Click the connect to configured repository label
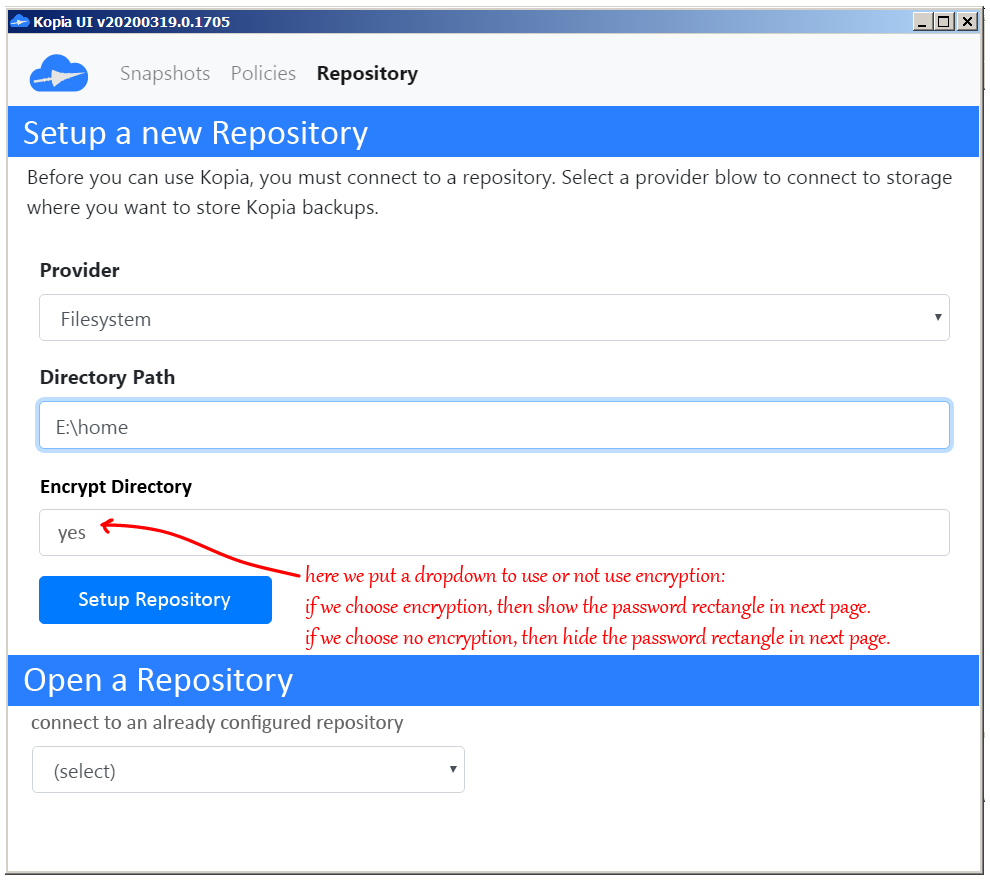 pyautogui.click(x=216, y=721)
